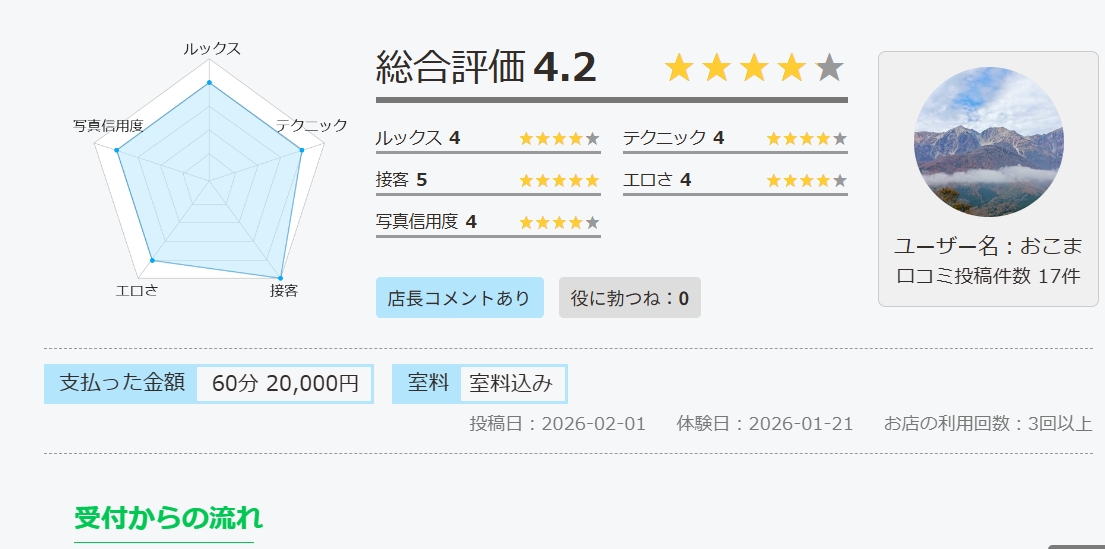Image resolution: width=1105 pixels, height=549 pixels.
Task: Click the overall rating 4.2 stars
Action: [x=754, y=68]
